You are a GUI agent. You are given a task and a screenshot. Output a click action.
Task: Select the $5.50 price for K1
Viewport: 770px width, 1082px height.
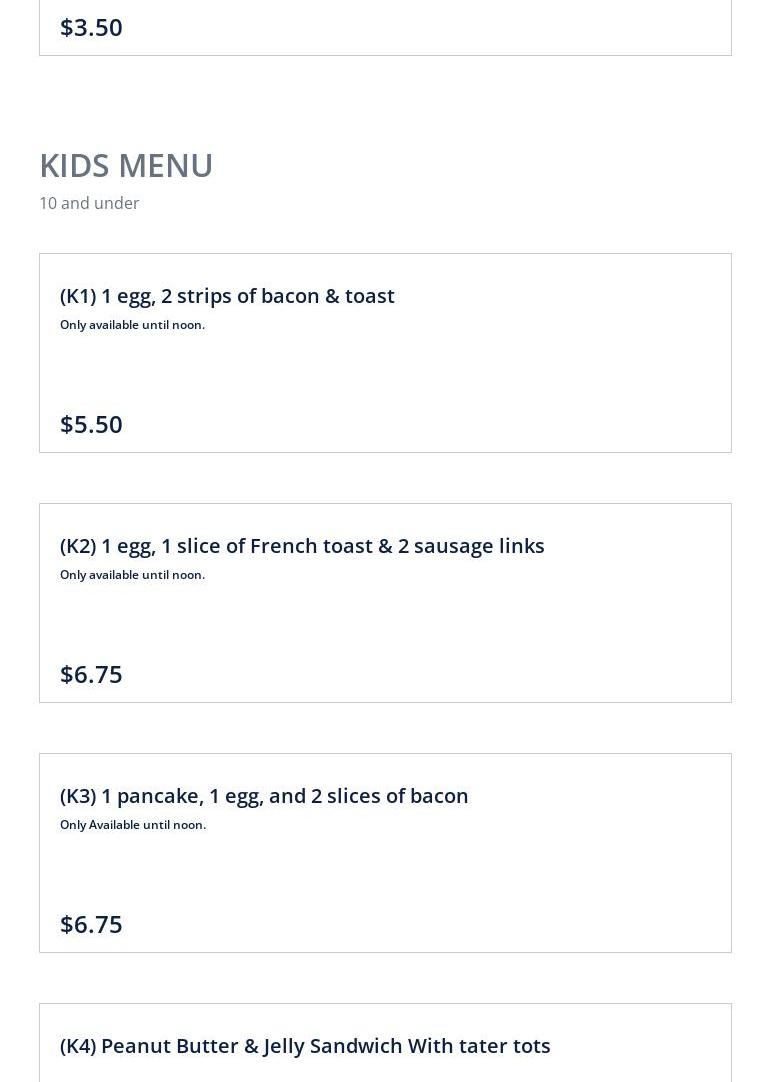[x=91, y=424]
